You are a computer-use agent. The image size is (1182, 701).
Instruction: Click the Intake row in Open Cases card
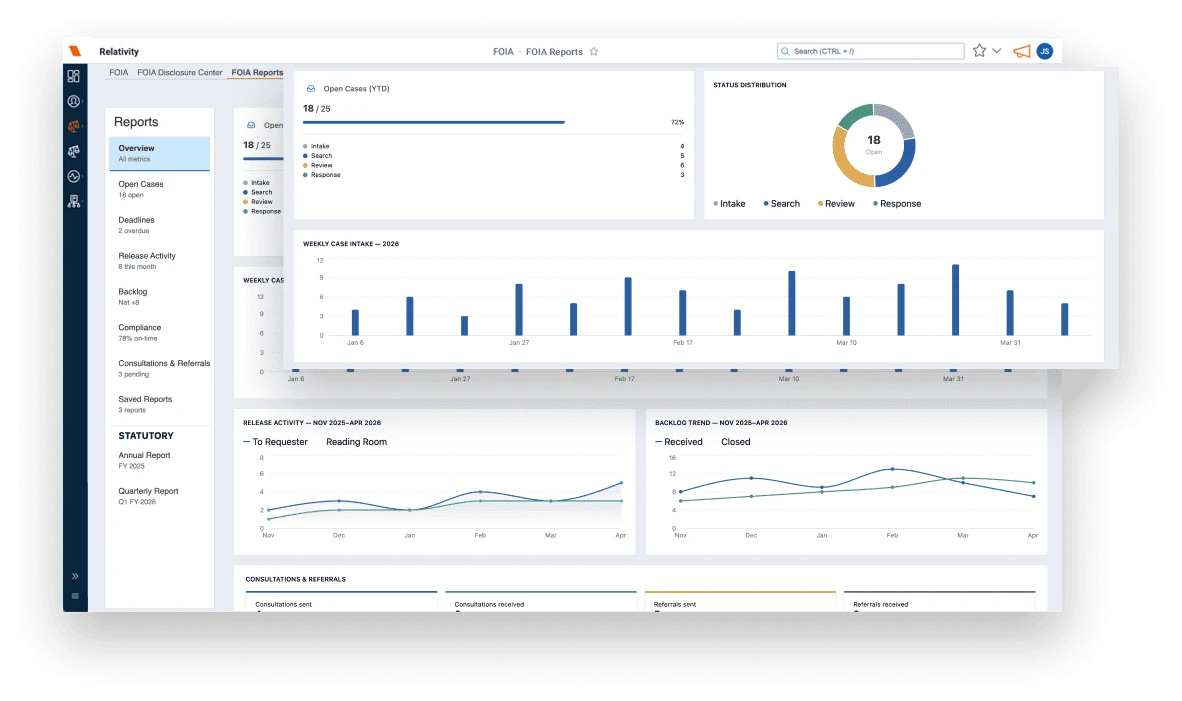(494, 146)
